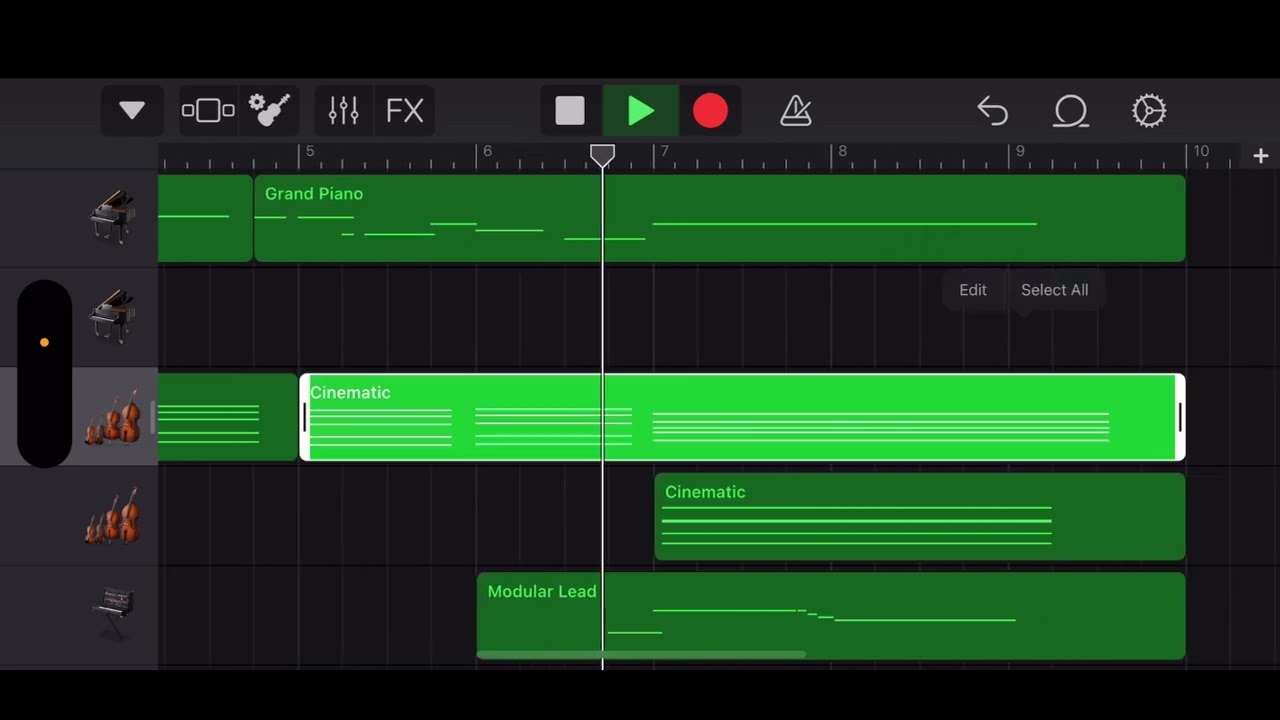
Task: Click the playhead marker on the ruler
Action: (x=602, y=155)
